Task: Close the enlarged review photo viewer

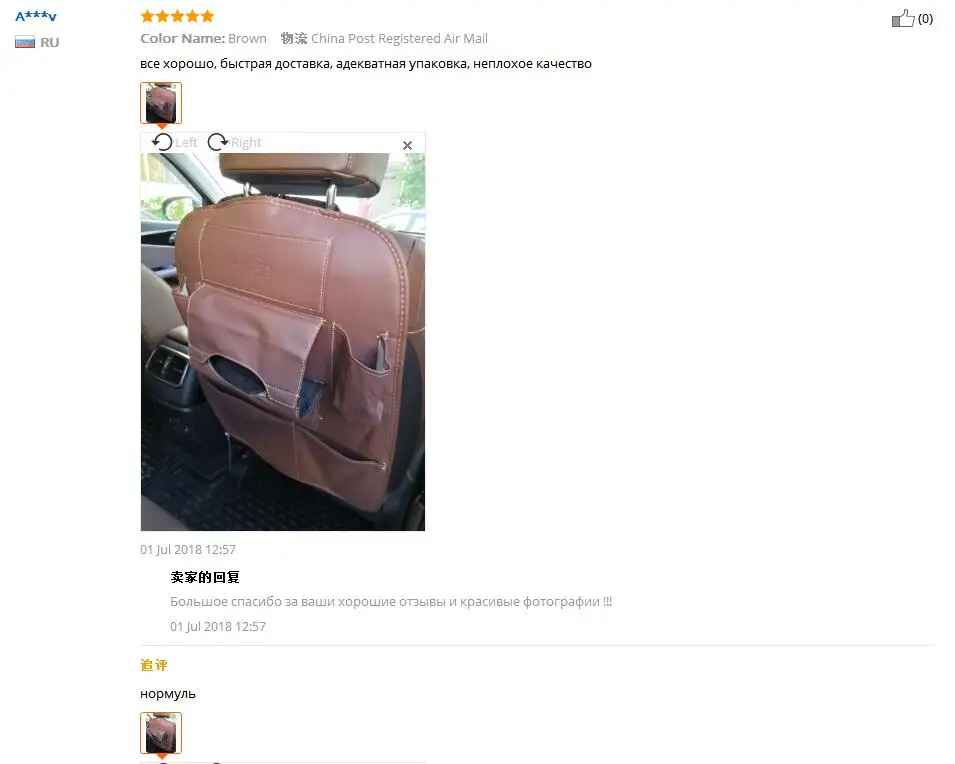Action: pos(407,146)
